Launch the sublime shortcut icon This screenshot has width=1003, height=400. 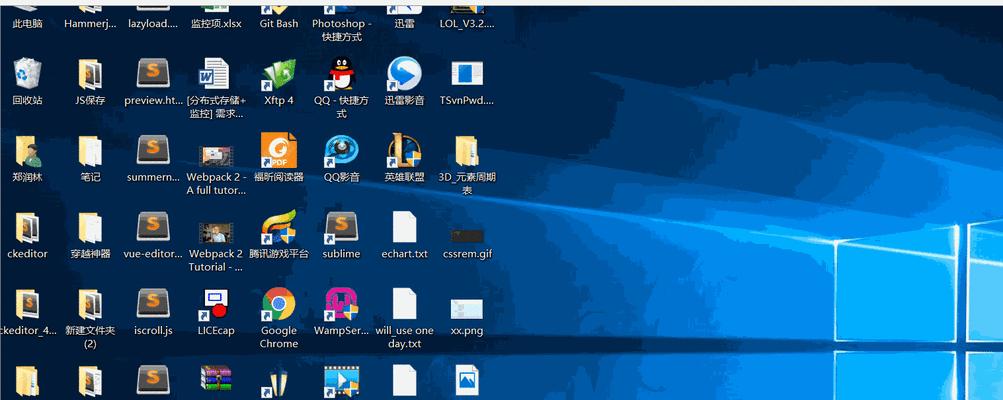click(x=341, y=228)
